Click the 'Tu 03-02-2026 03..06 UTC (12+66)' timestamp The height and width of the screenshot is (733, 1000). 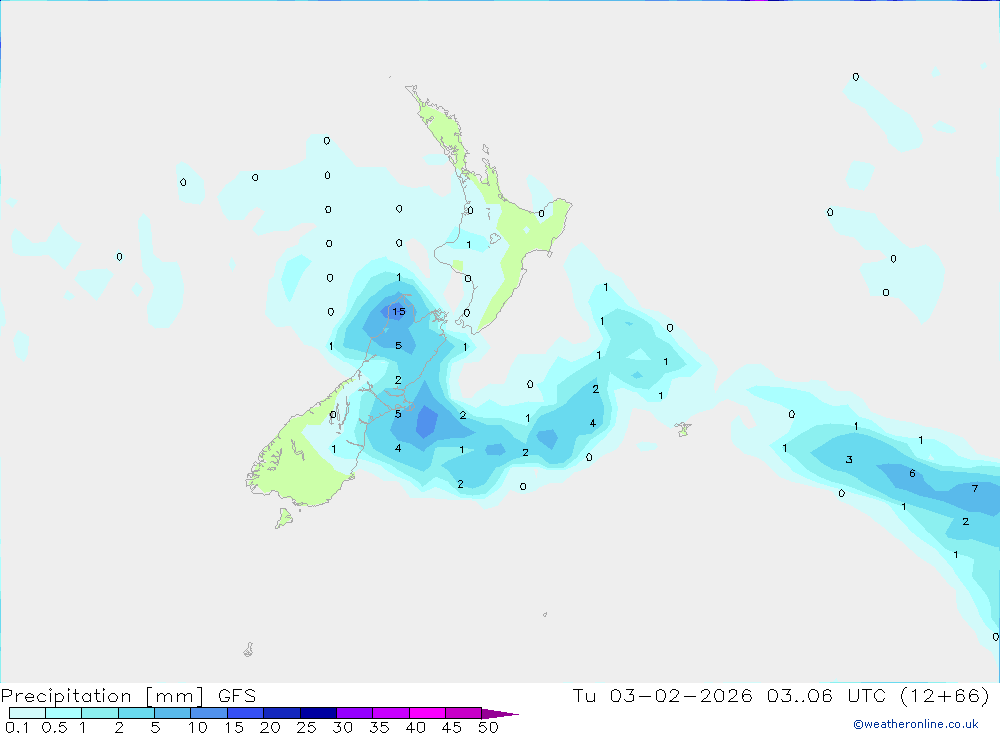pyautogui.click(x=781, y=695)
